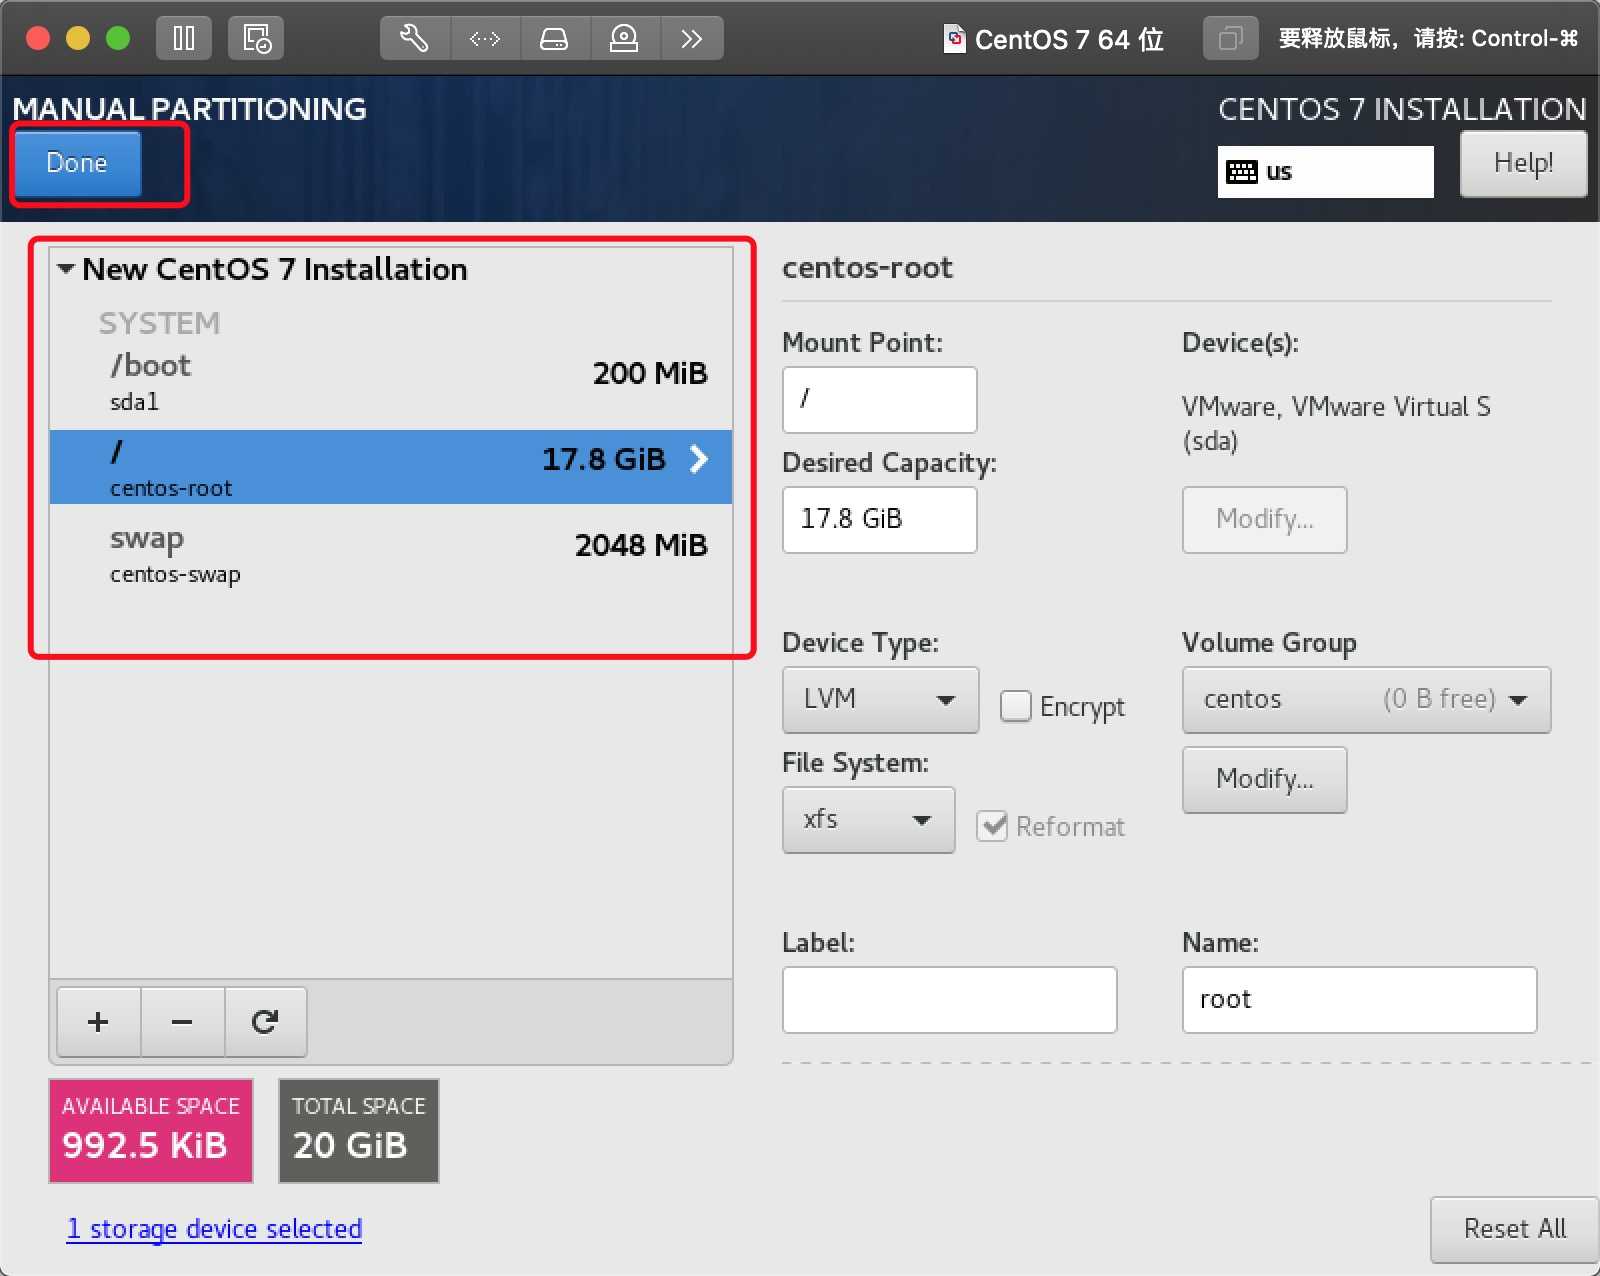Select the / centos-root partition
The width and height of the screenshot is (1600, 1276).
coord(391,467)
